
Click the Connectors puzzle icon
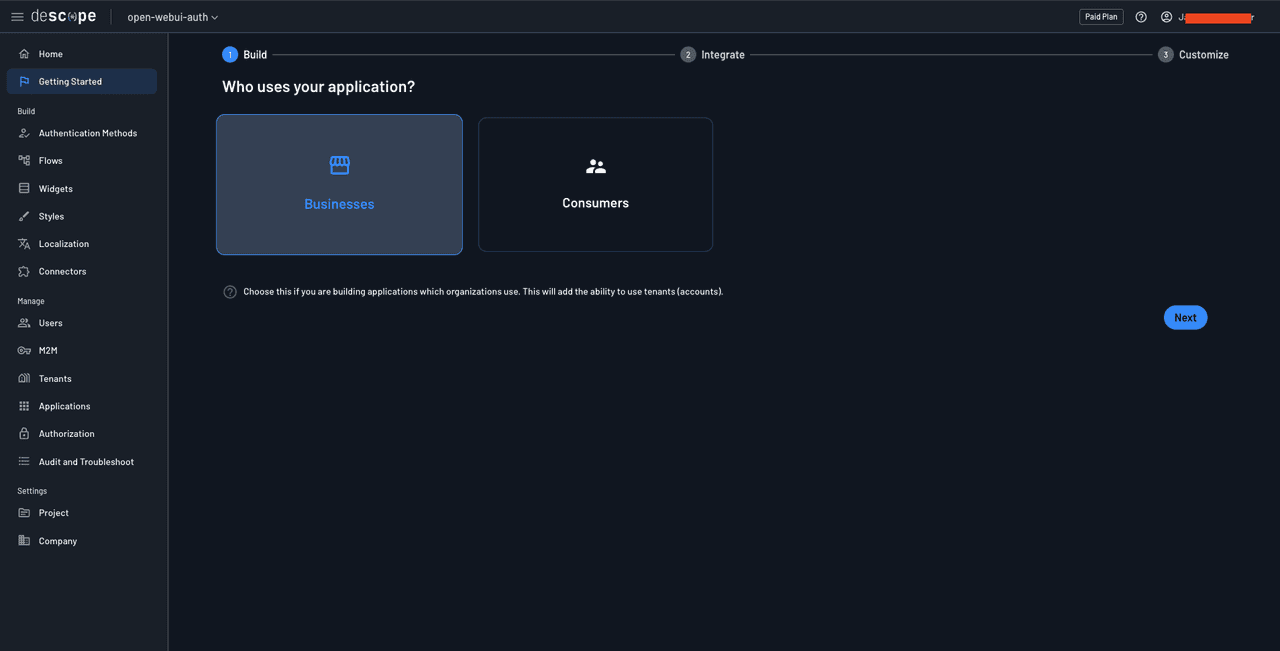(24, 271)
